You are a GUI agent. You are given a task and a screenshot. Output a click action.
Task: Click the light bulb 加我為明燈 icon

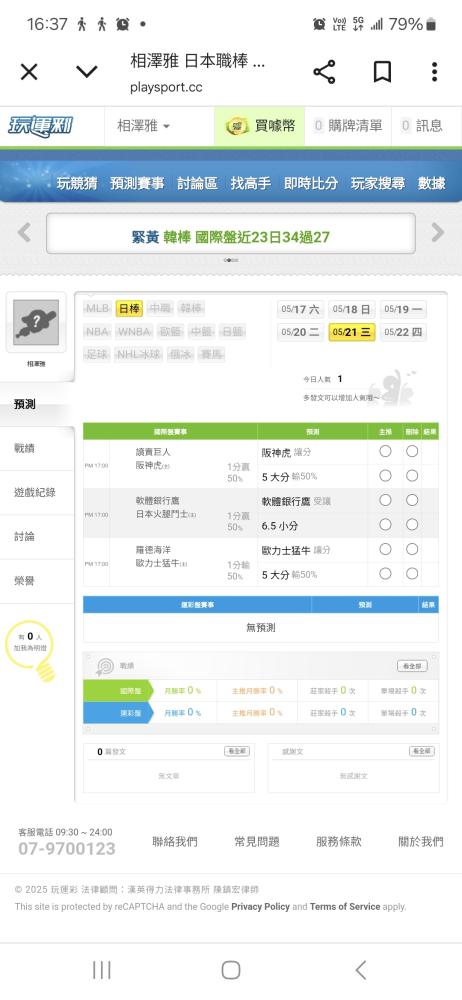point(32,649)
